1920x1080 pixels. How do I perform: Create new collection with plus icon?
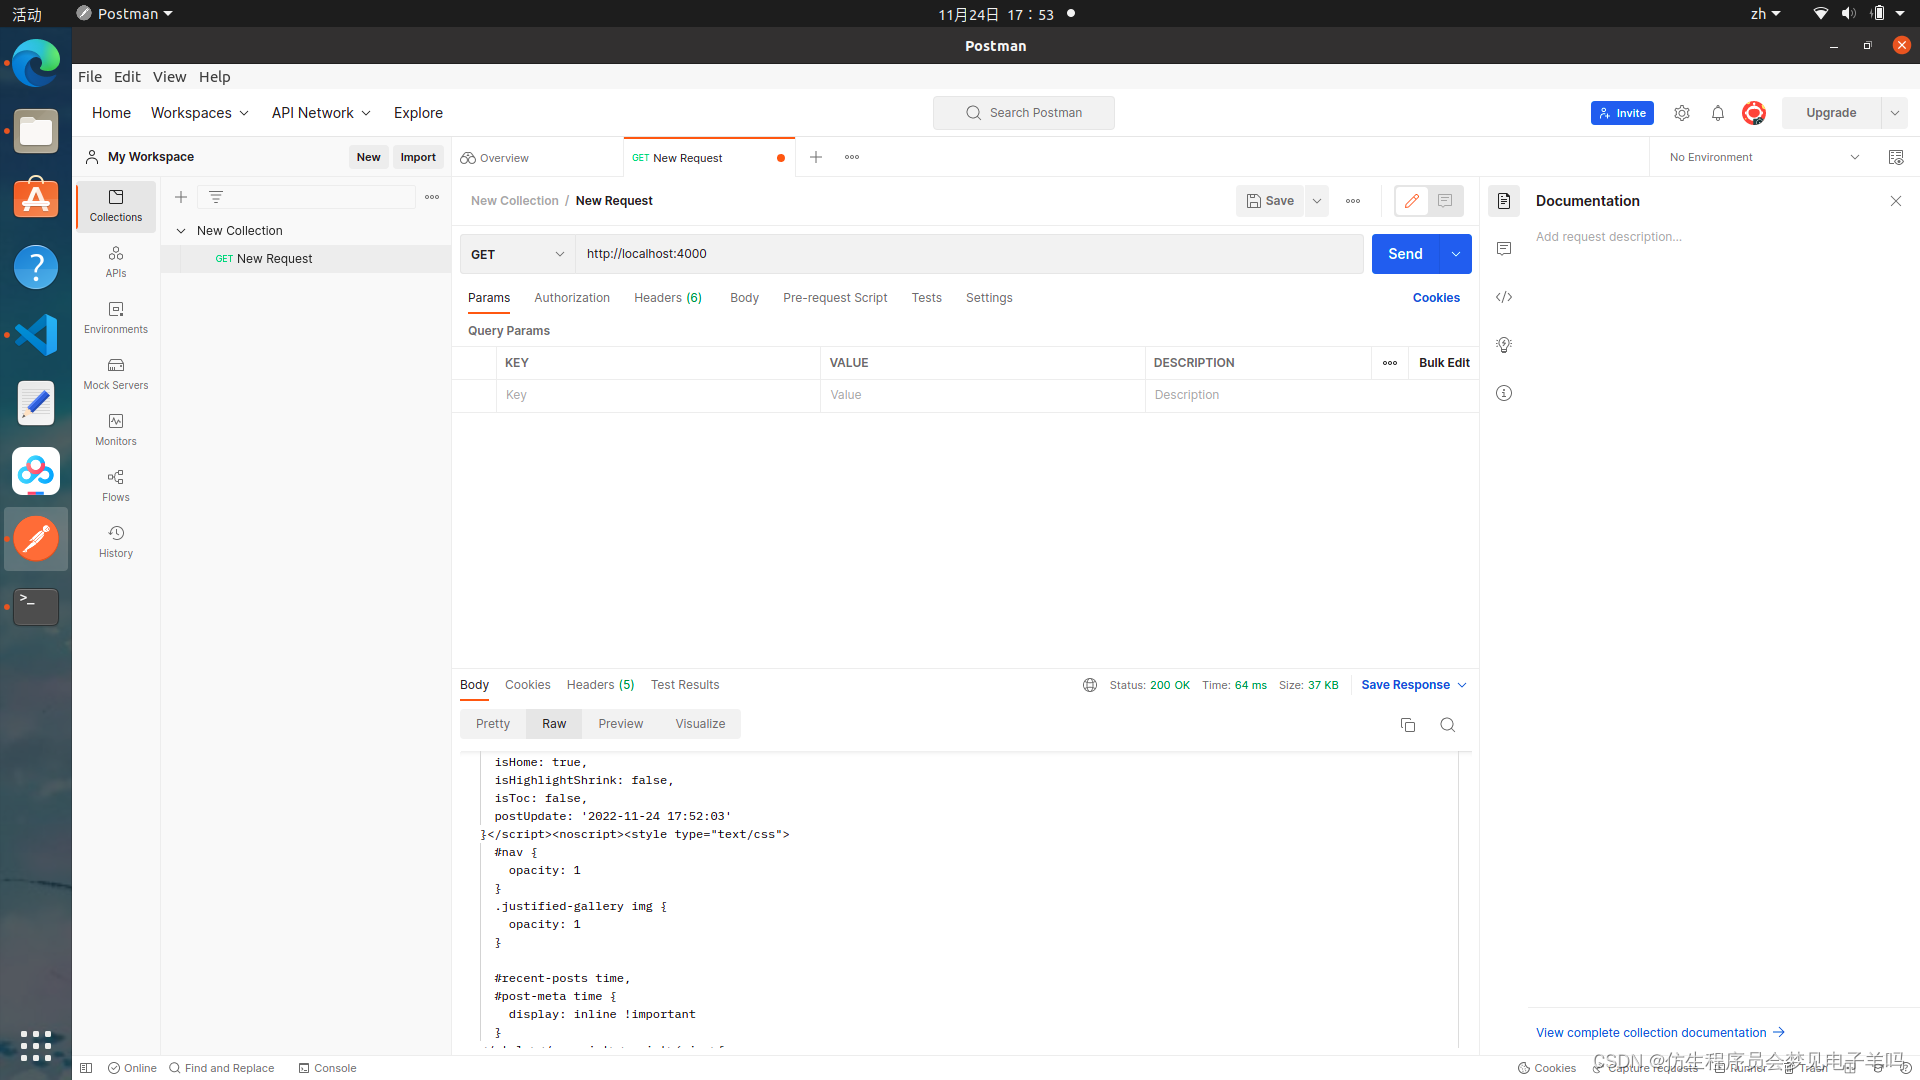[181, 197]
